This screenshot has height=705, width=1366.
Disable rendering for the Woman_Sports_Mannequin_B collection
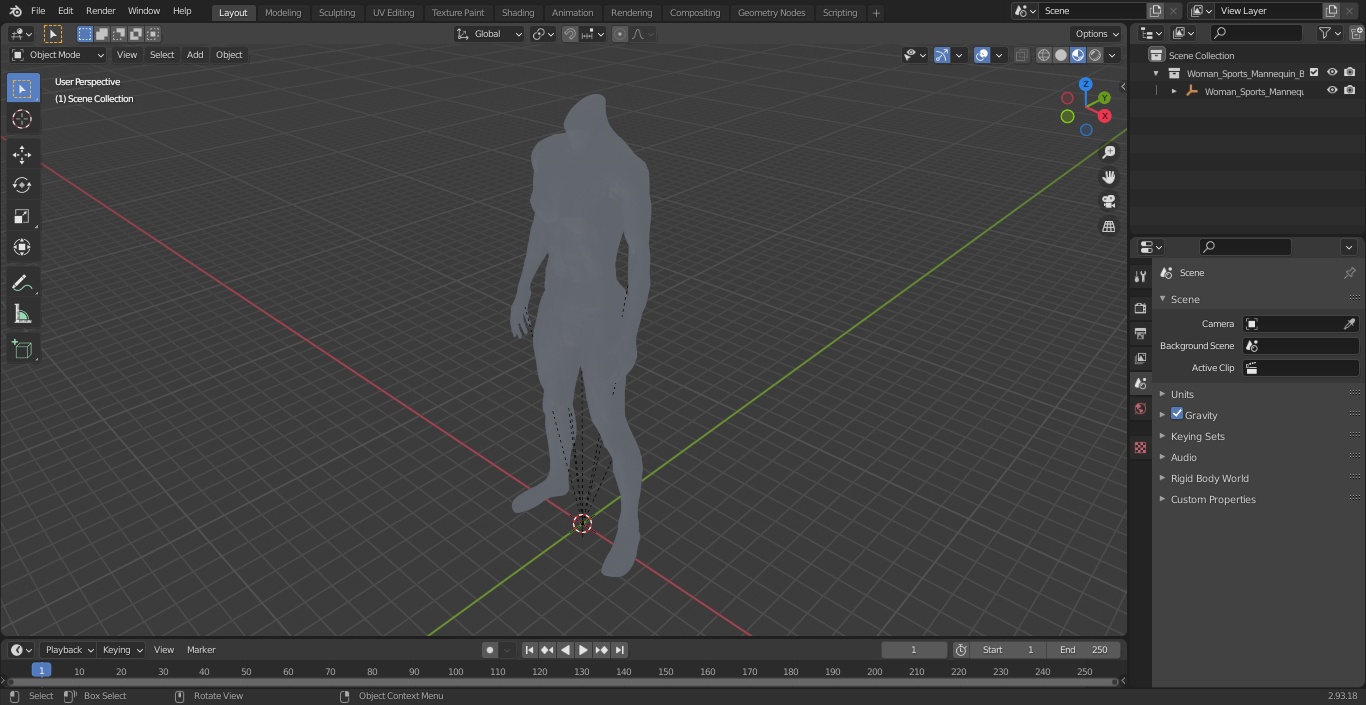pyautogui.click(x=1350, y=72)
